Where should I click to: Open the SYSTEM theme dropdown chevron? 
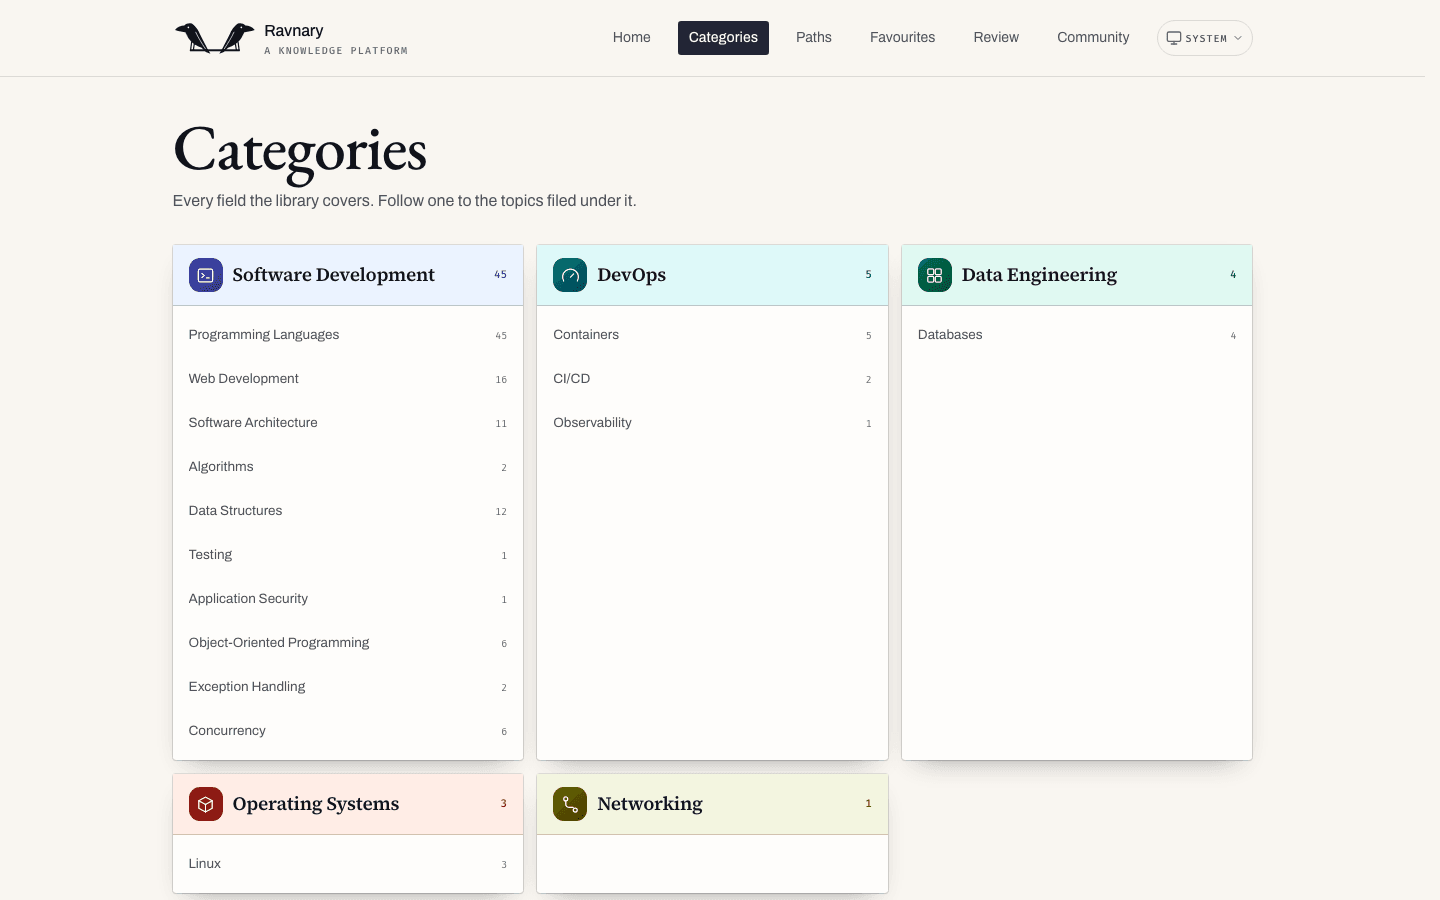(x=1238, y=38)
